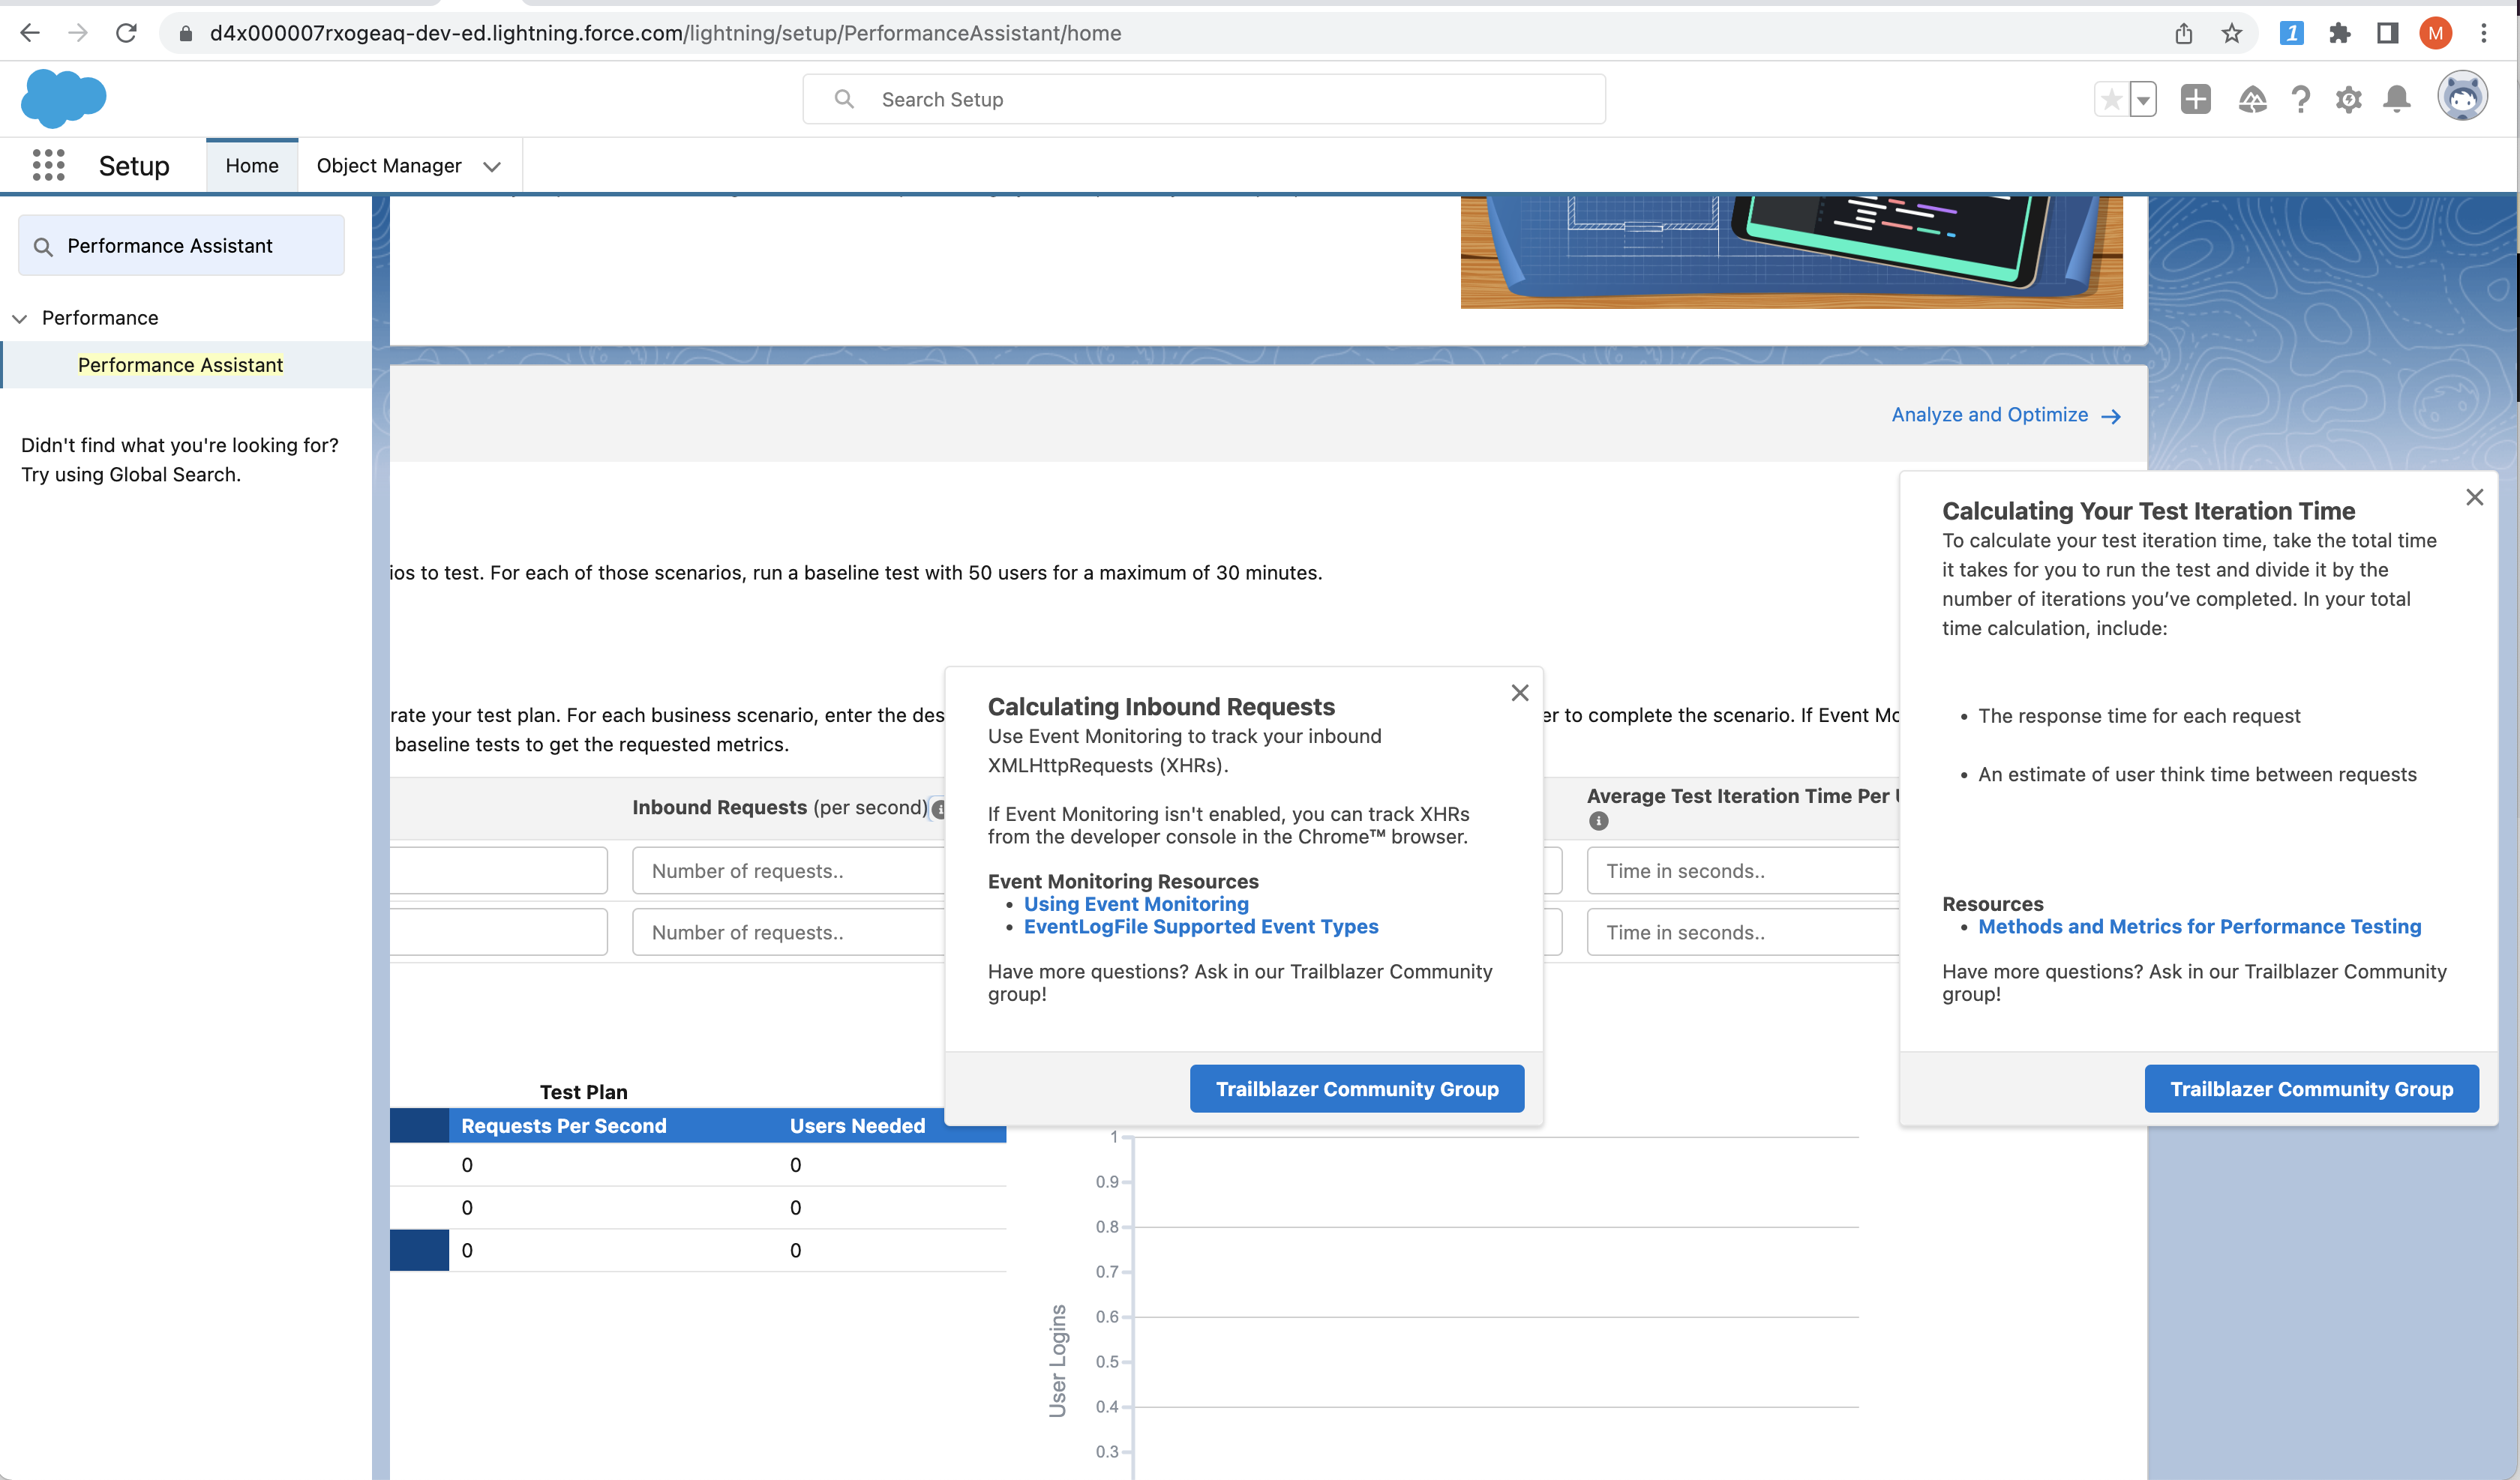Image resolution: width=2520 pixels, height=1480 pixels.
Task: Click the second Time in seconds field
Action: 1743,932
